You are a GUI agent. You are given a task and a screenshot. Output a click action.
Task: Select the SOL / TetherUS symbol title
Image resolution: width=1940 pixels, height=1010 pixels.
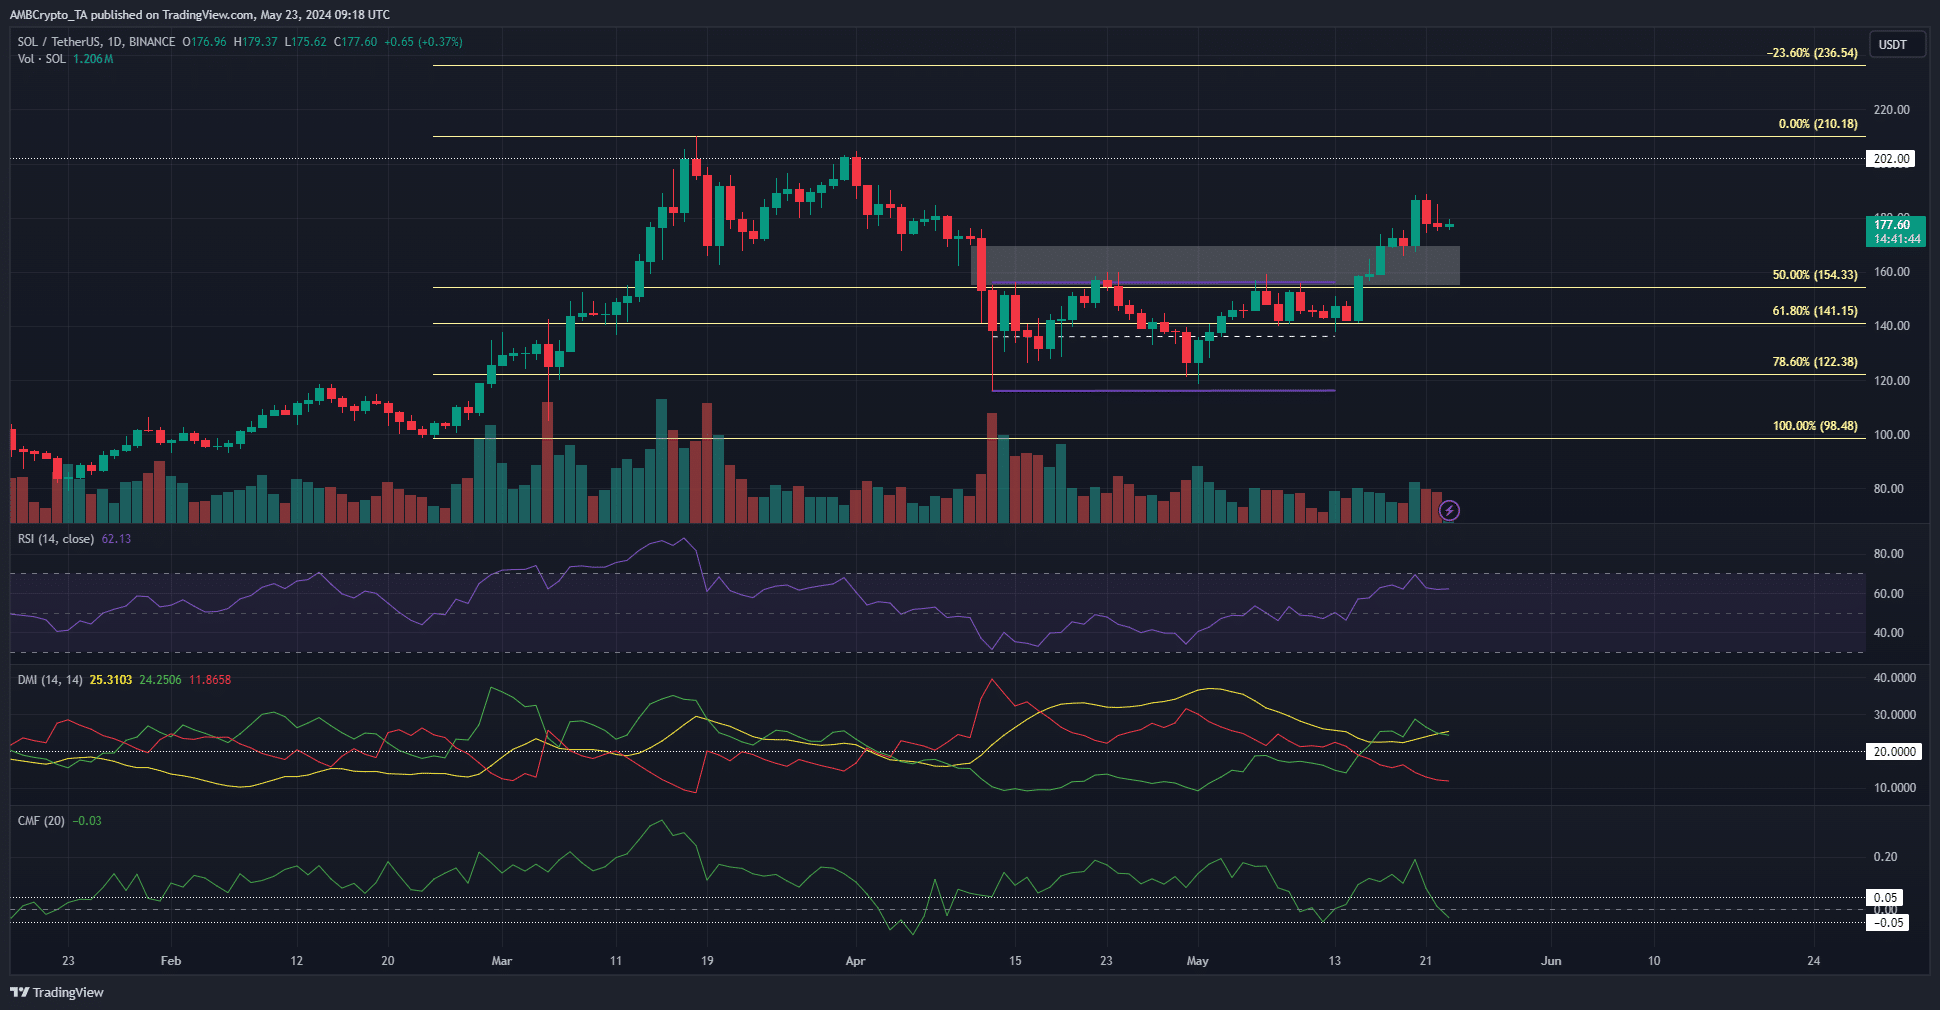pos(96,42)
